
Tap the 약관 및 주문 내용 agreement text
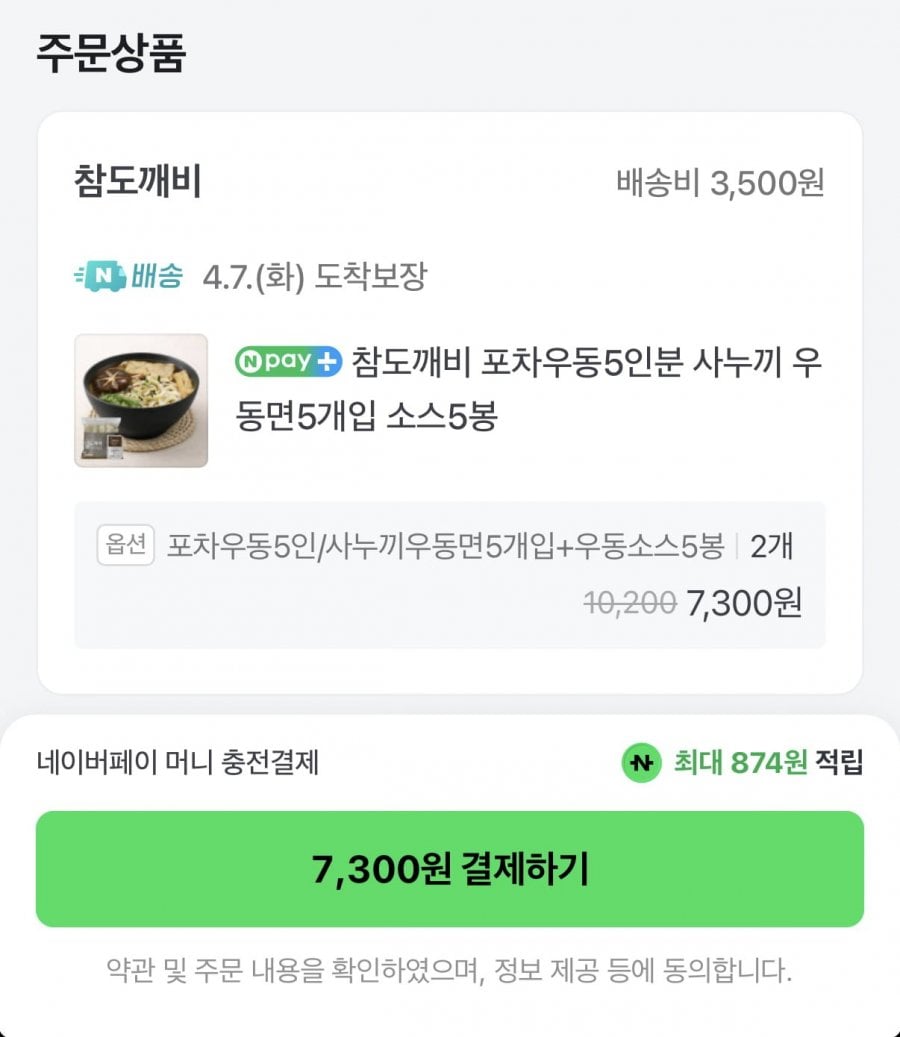[x=449, y=971]
